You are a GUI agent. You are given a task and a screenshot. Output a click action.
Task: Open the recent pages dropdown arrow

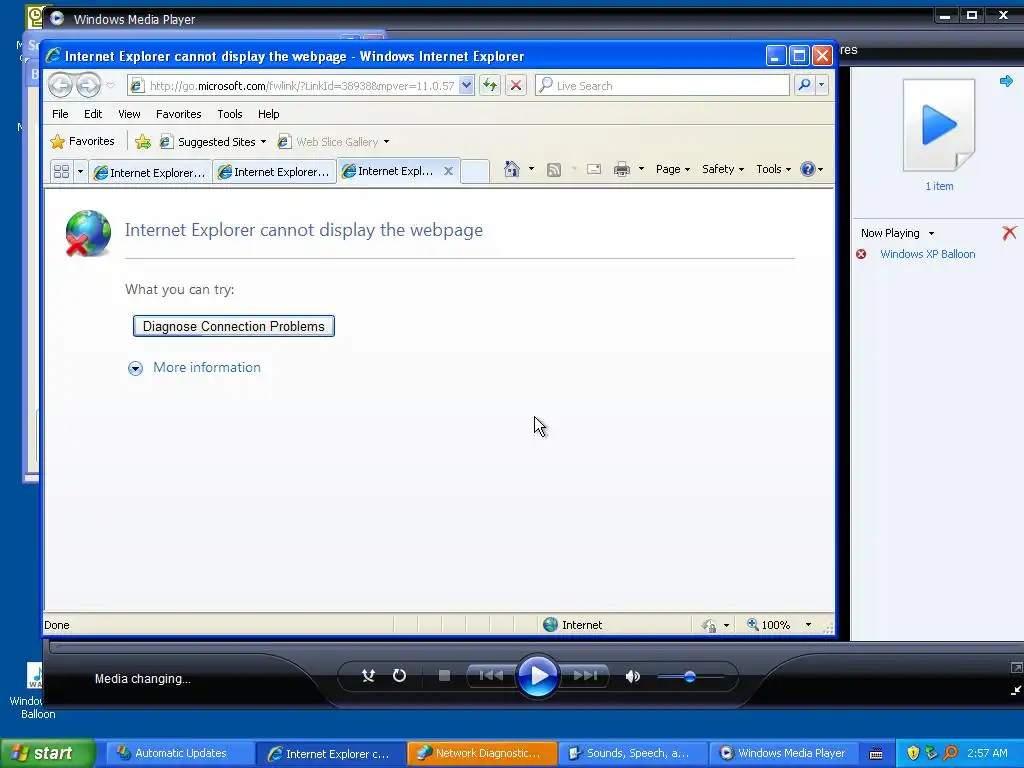pyautogui.click(x=110, y=86)
